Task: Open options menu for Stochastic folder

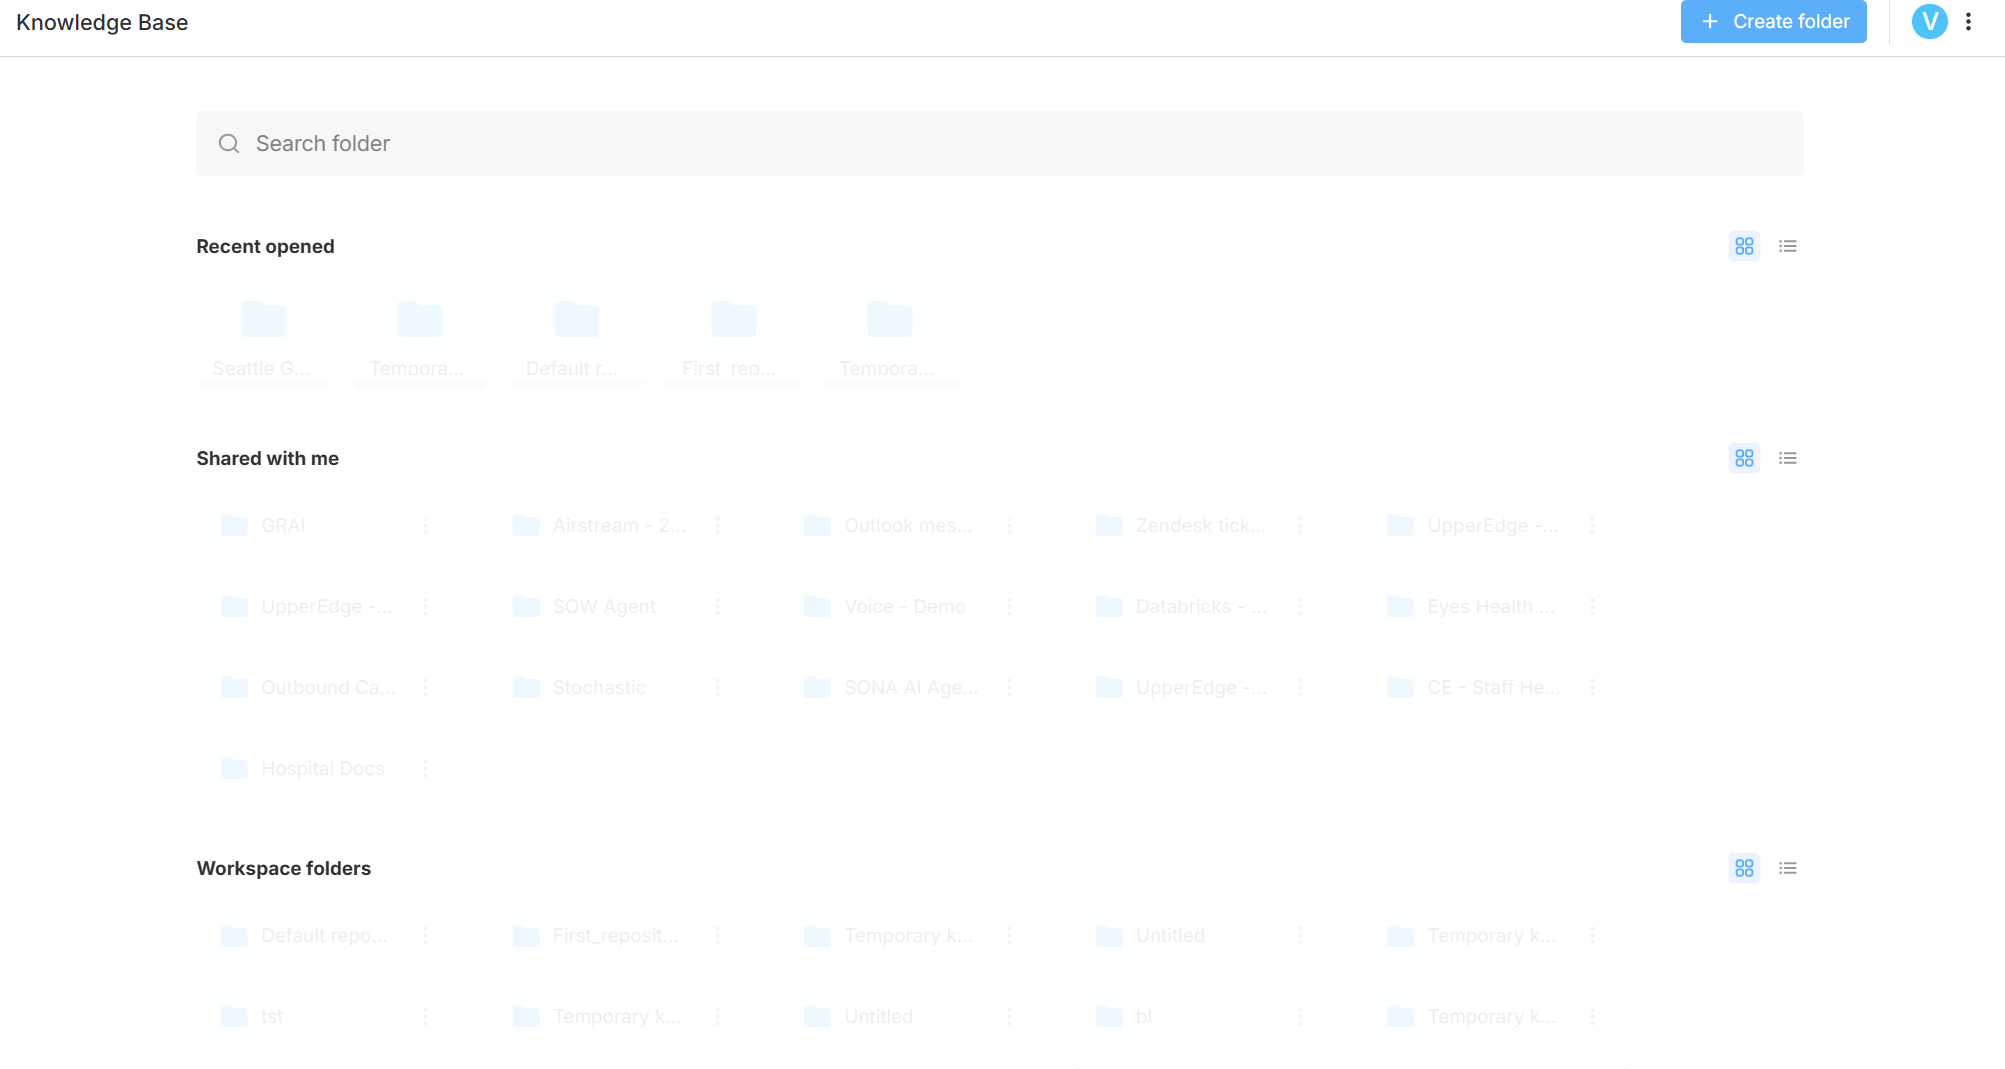Action: (x=717, y=688)
